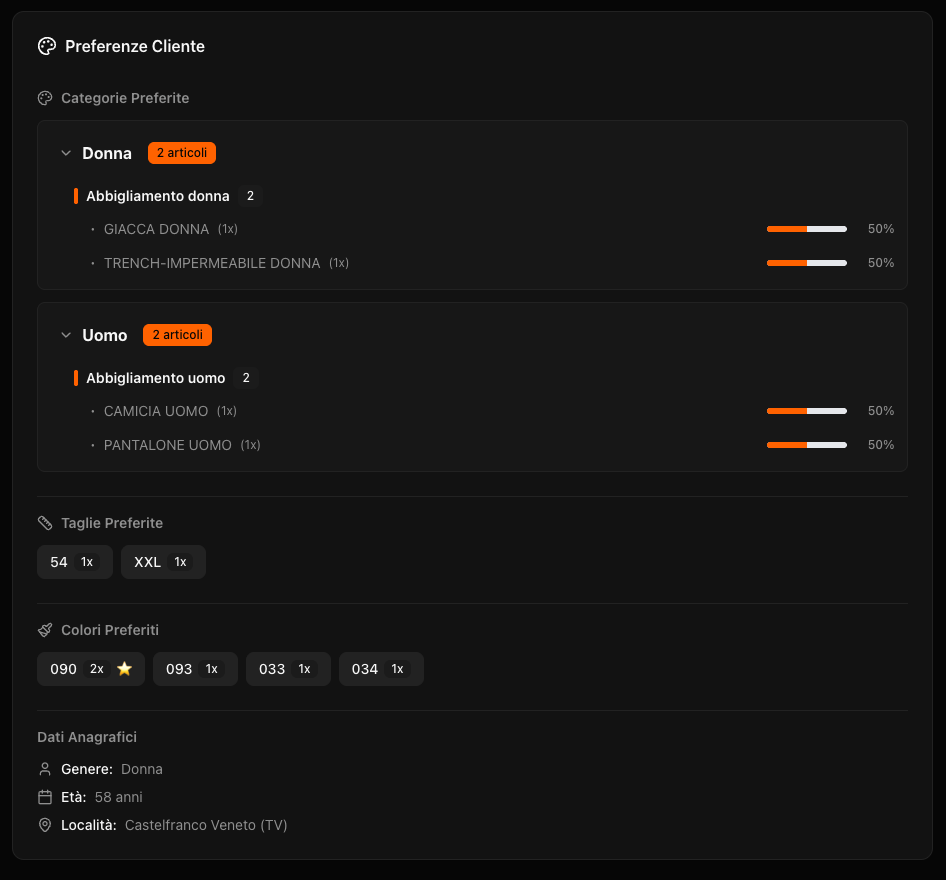This screenshot has height=880, width=946.
Task: Toggle the color chip 033
Action: click(x=288, y=668)
